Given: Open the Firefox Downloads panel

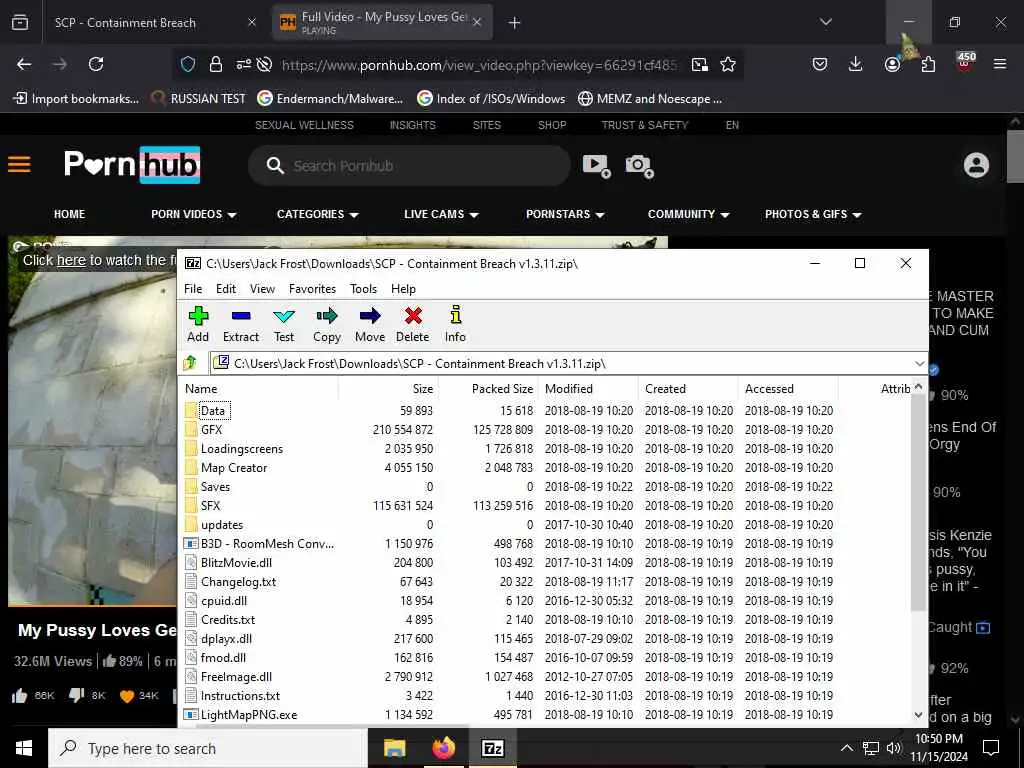Looking at the screenshot, I should coord(856,64).
